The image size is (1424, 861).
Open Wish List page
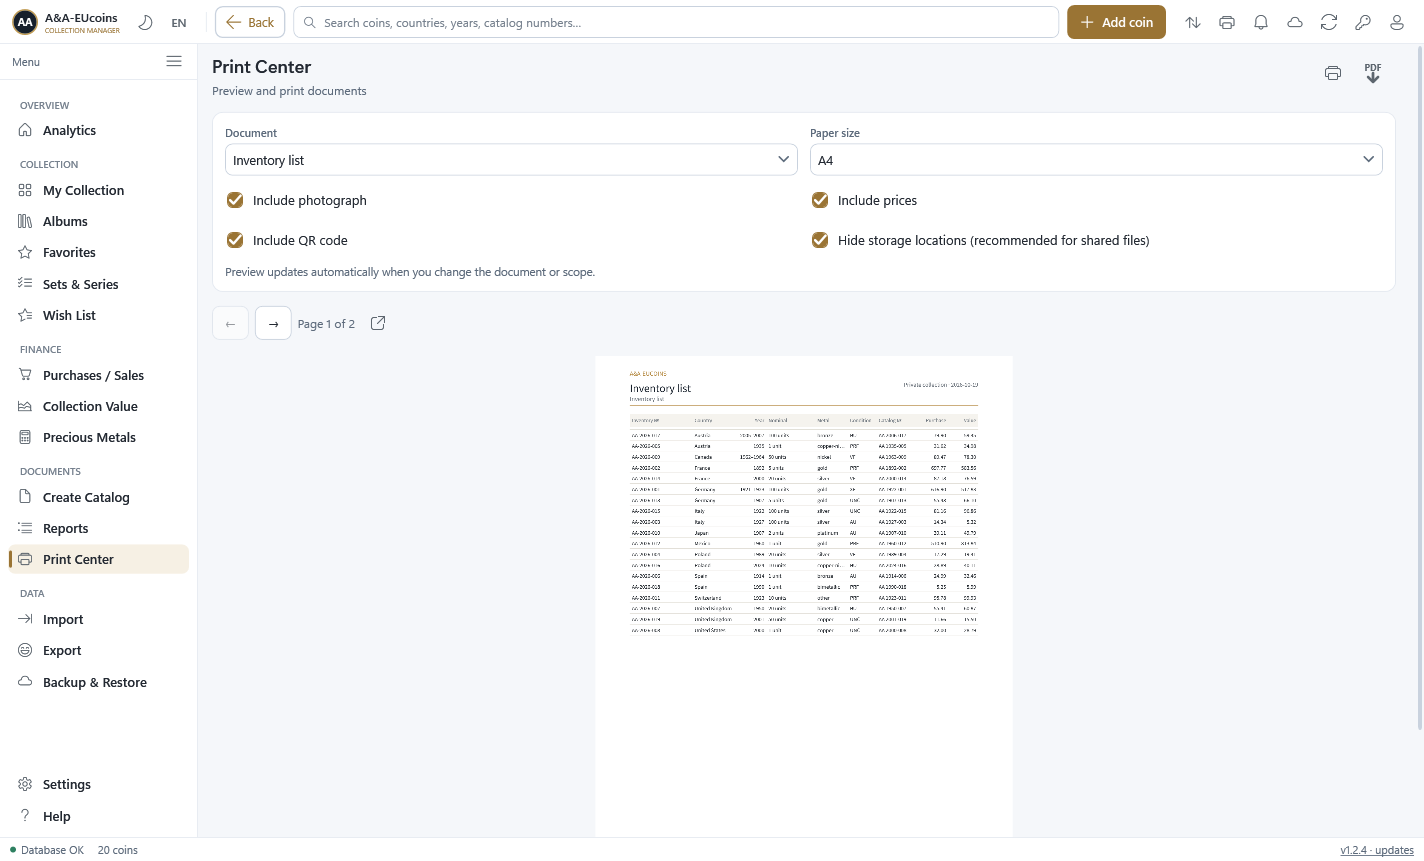[98, 315]
